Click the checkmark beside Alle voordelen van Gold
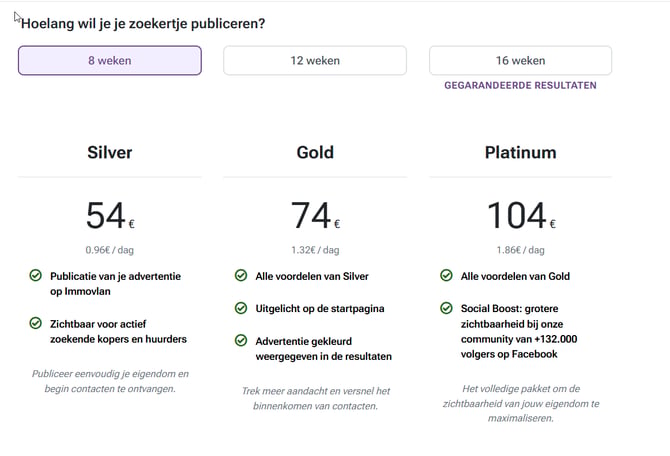The image size is (670, 456). coord(446,276)
